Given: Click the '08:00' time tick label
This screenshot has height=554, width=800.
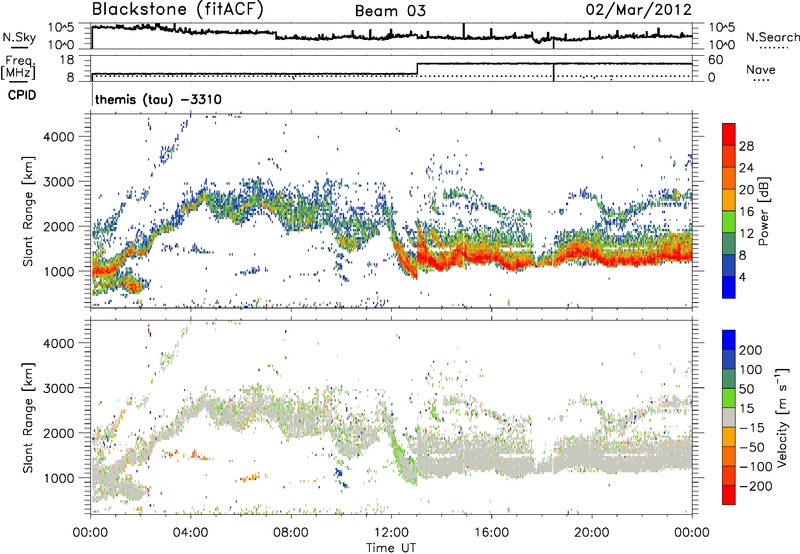Looking at the screenshot, I should tap(291, 533).
